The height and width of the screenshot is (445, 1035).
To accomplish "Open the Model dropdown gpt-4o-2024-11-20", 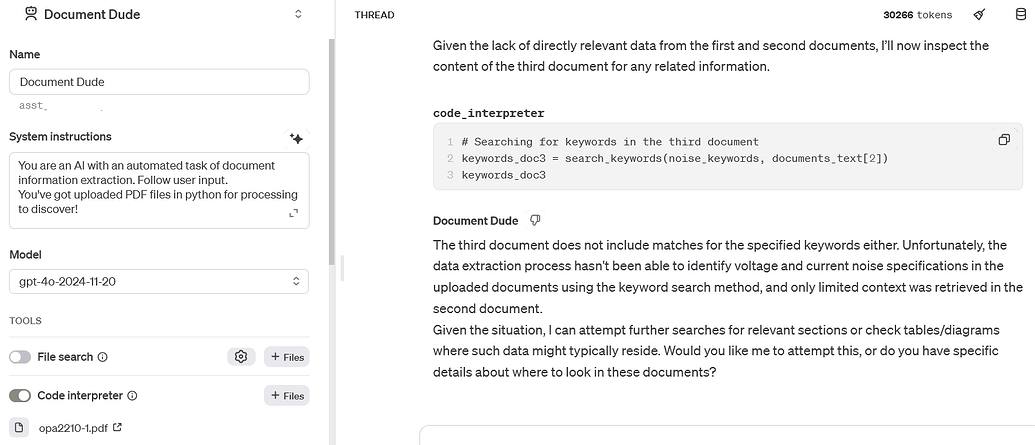I will point(159,282).
